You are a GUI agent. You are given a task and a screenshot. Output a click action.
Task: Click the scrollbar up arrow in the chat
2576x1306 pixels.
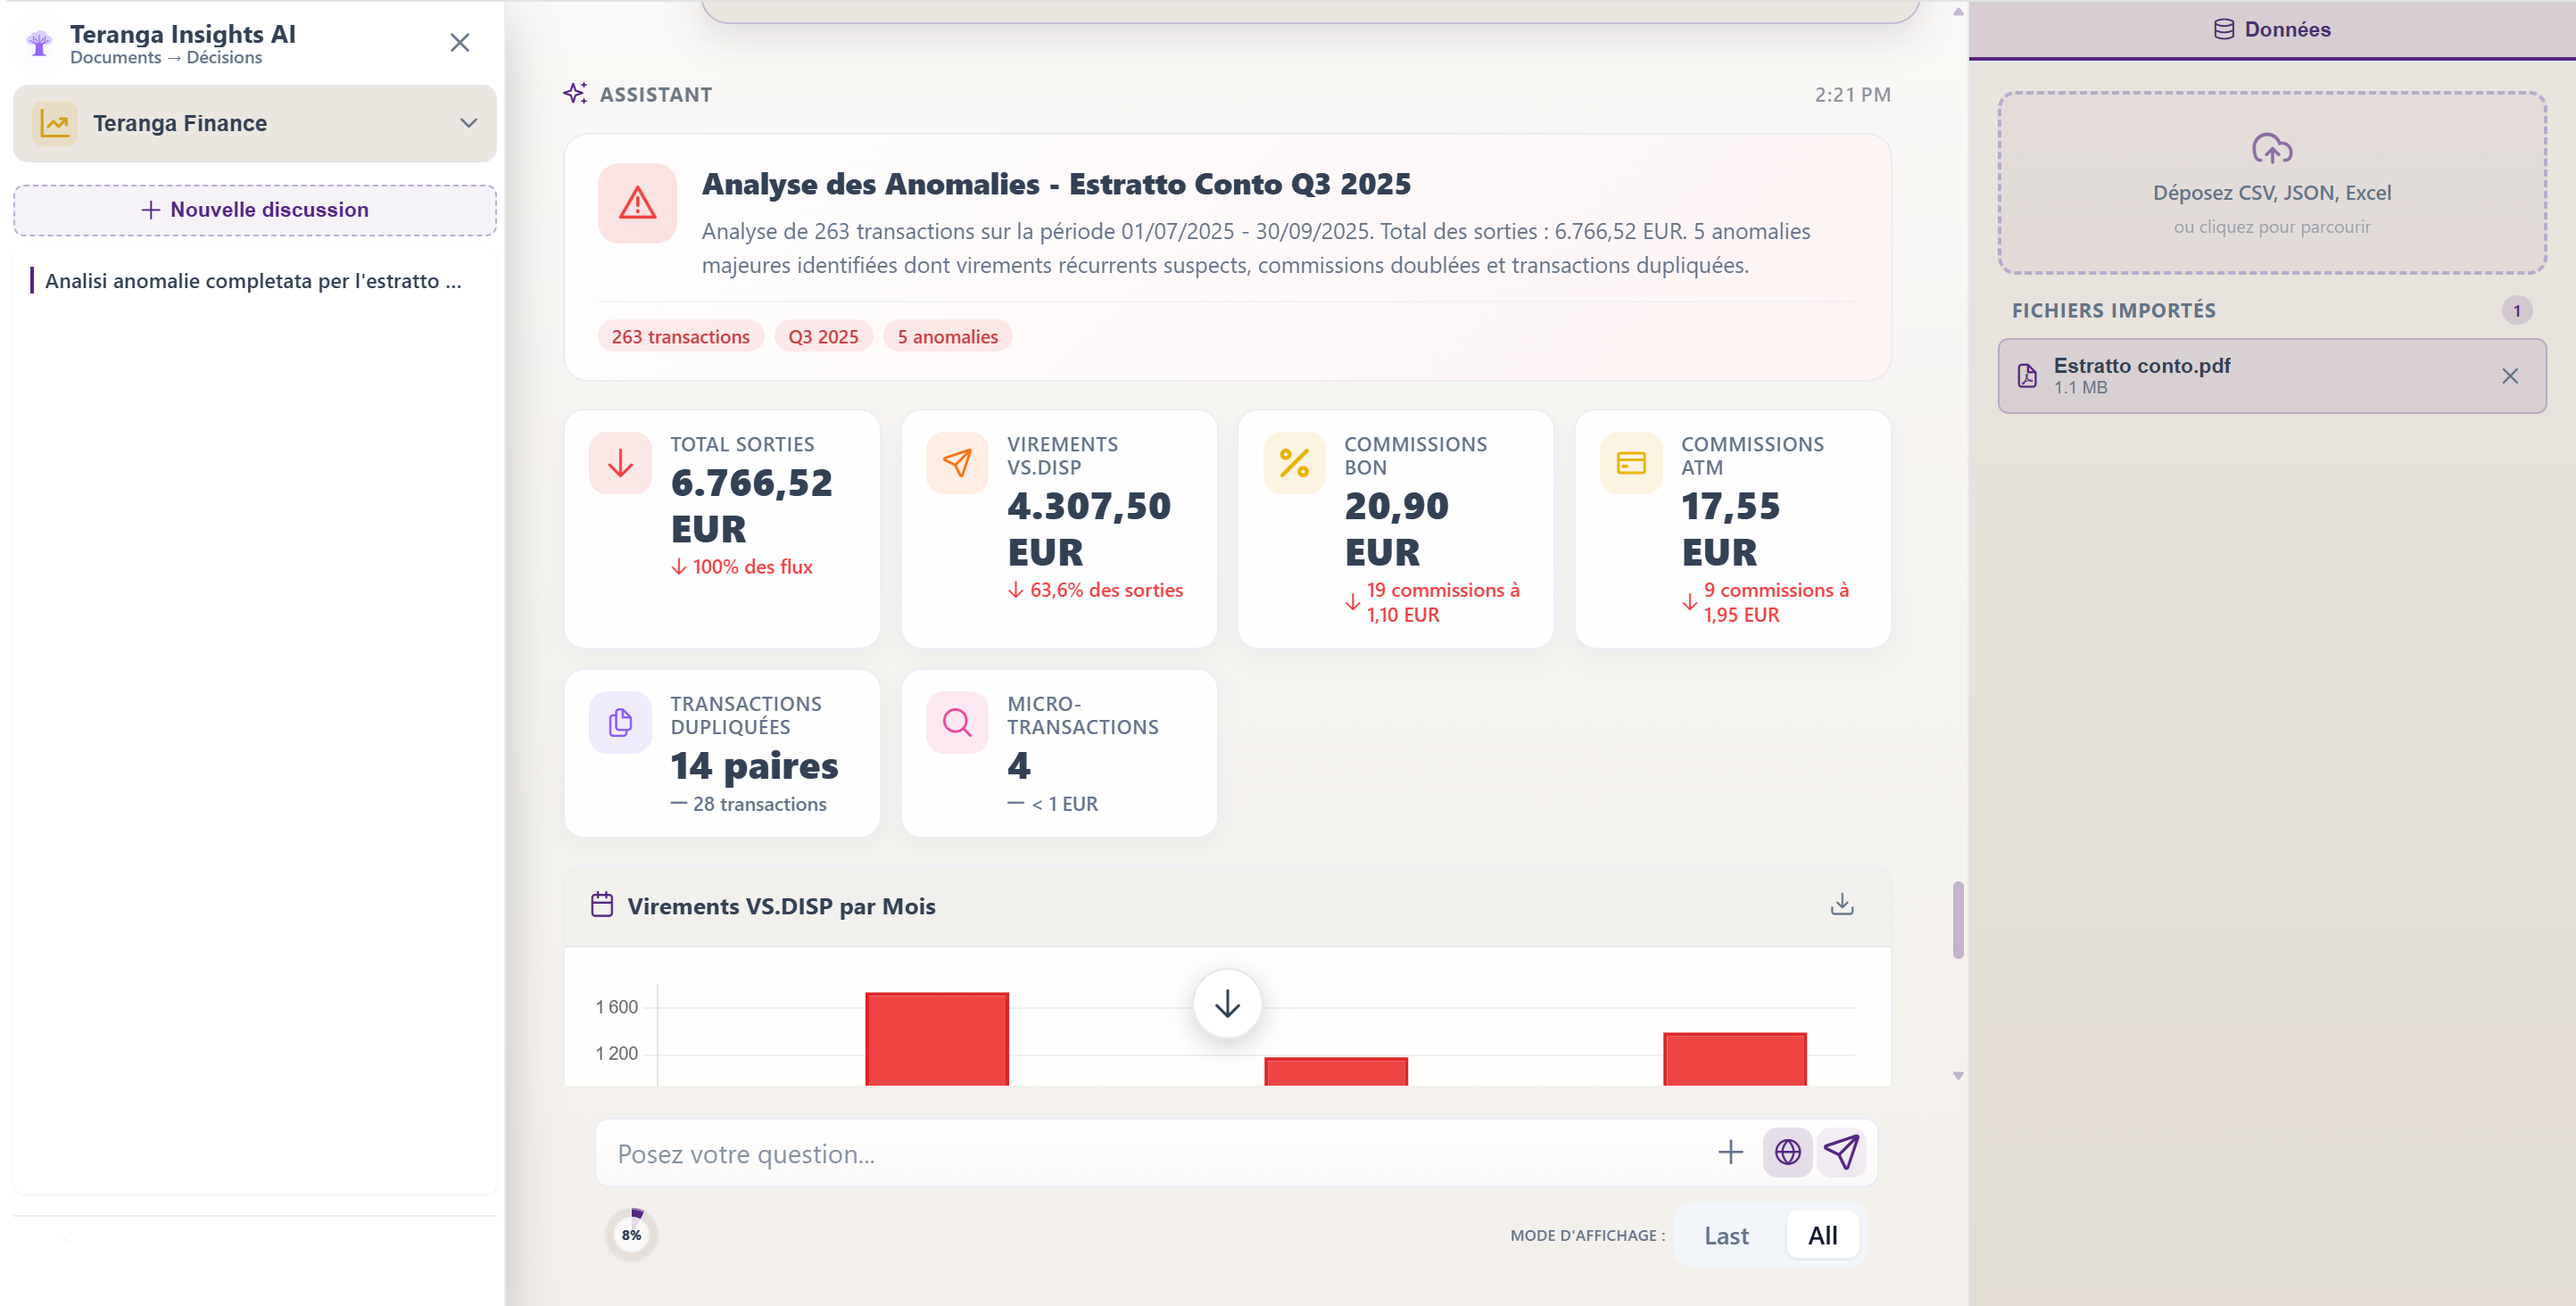tap(1958, 12)
